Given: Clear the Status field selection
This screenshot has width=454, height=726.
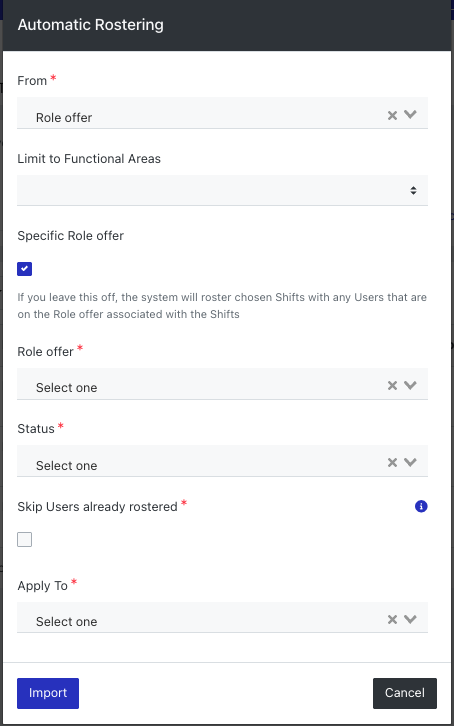Looking at the screenshot, I should point(392,462).
